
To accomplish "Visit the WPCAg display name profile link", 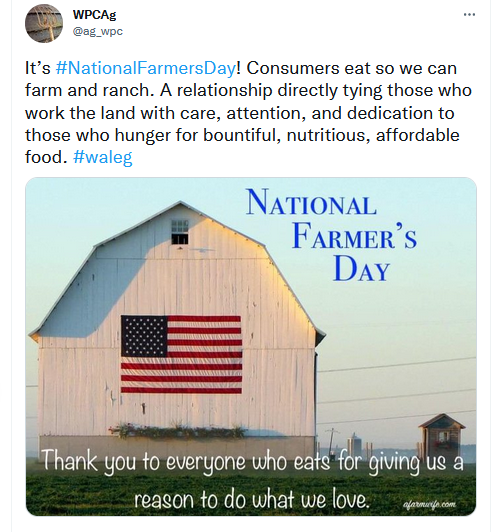I will [95, 15].
